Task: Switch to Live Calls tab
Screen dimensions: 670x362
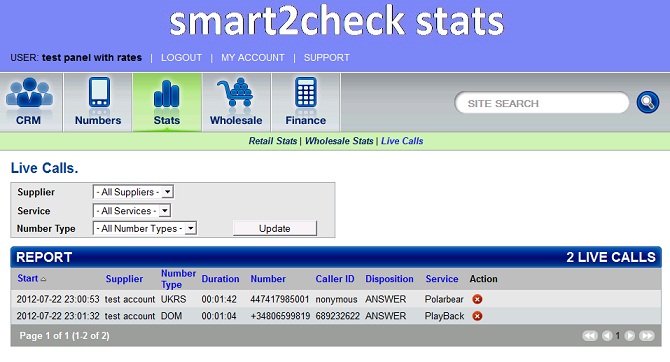Action: click(x=402, y=141)
